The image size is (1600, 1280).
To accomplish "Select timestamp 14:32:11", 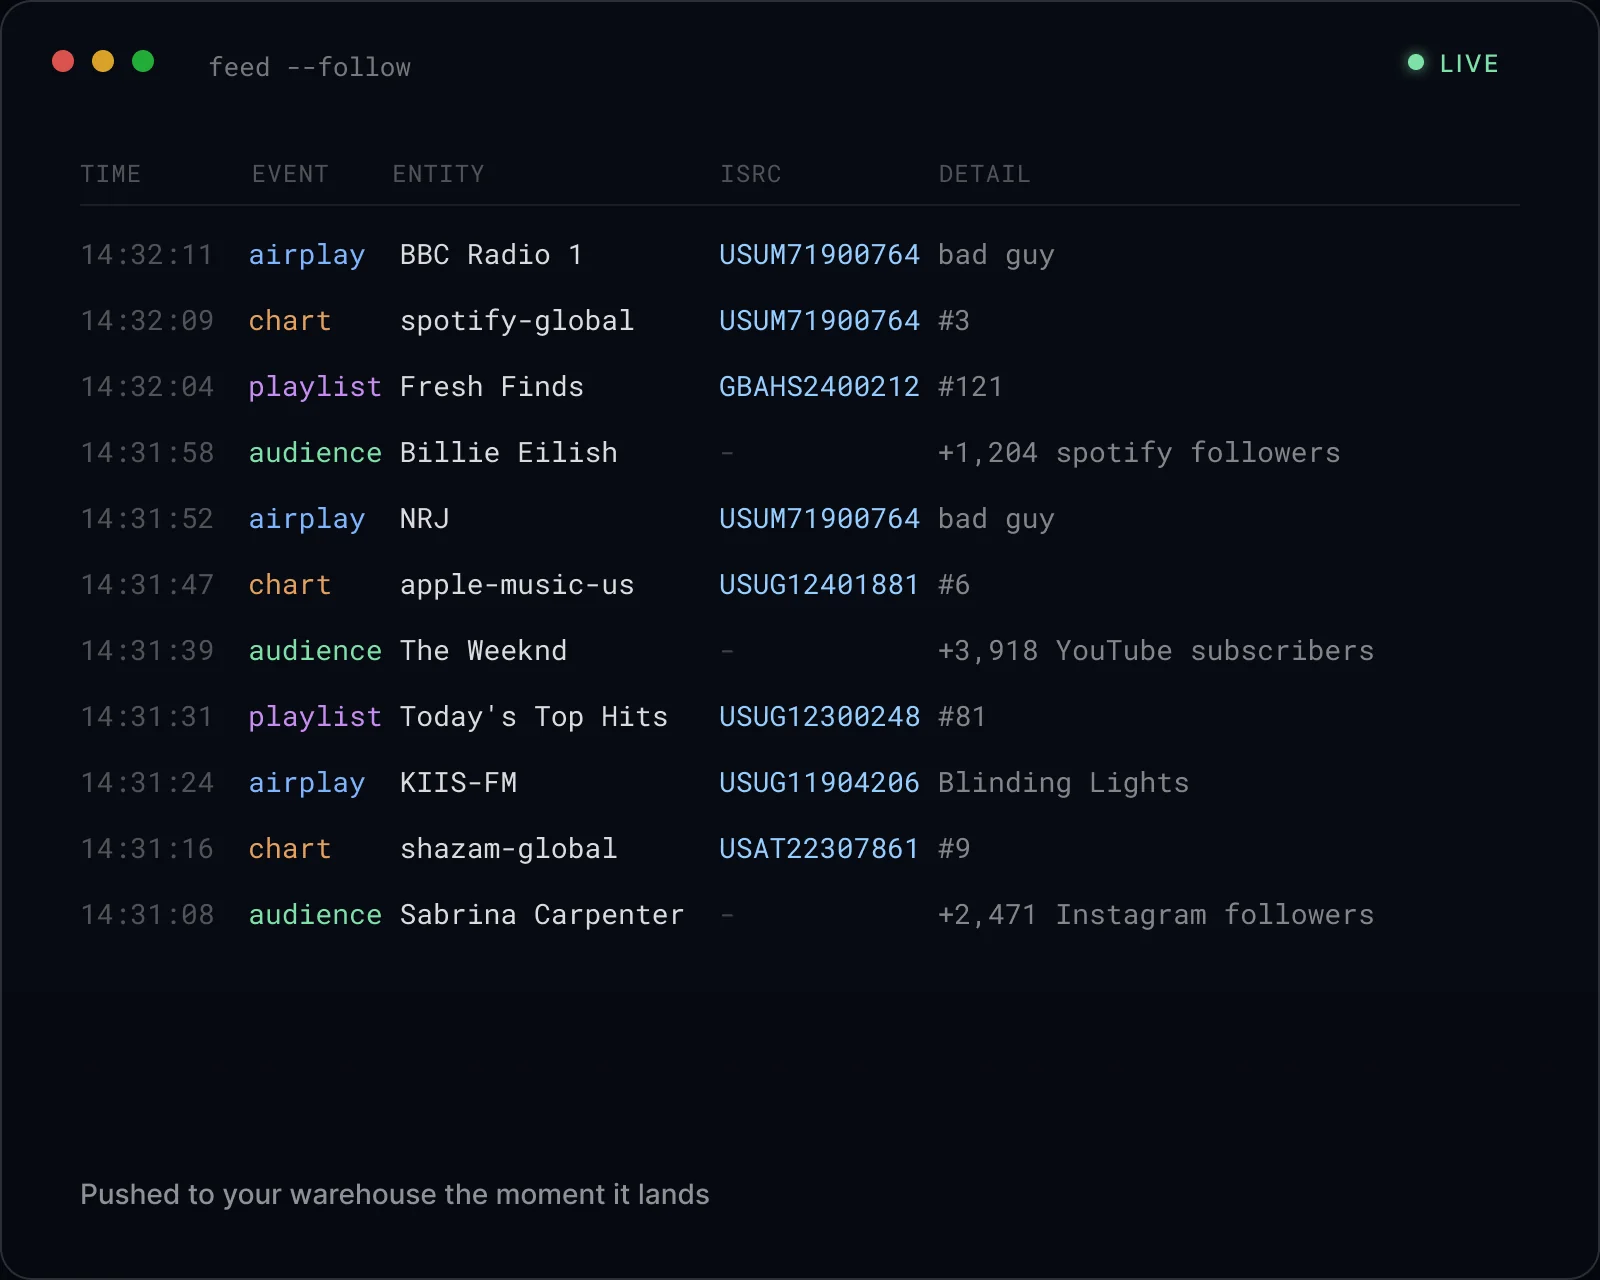I will pos(147,255).
